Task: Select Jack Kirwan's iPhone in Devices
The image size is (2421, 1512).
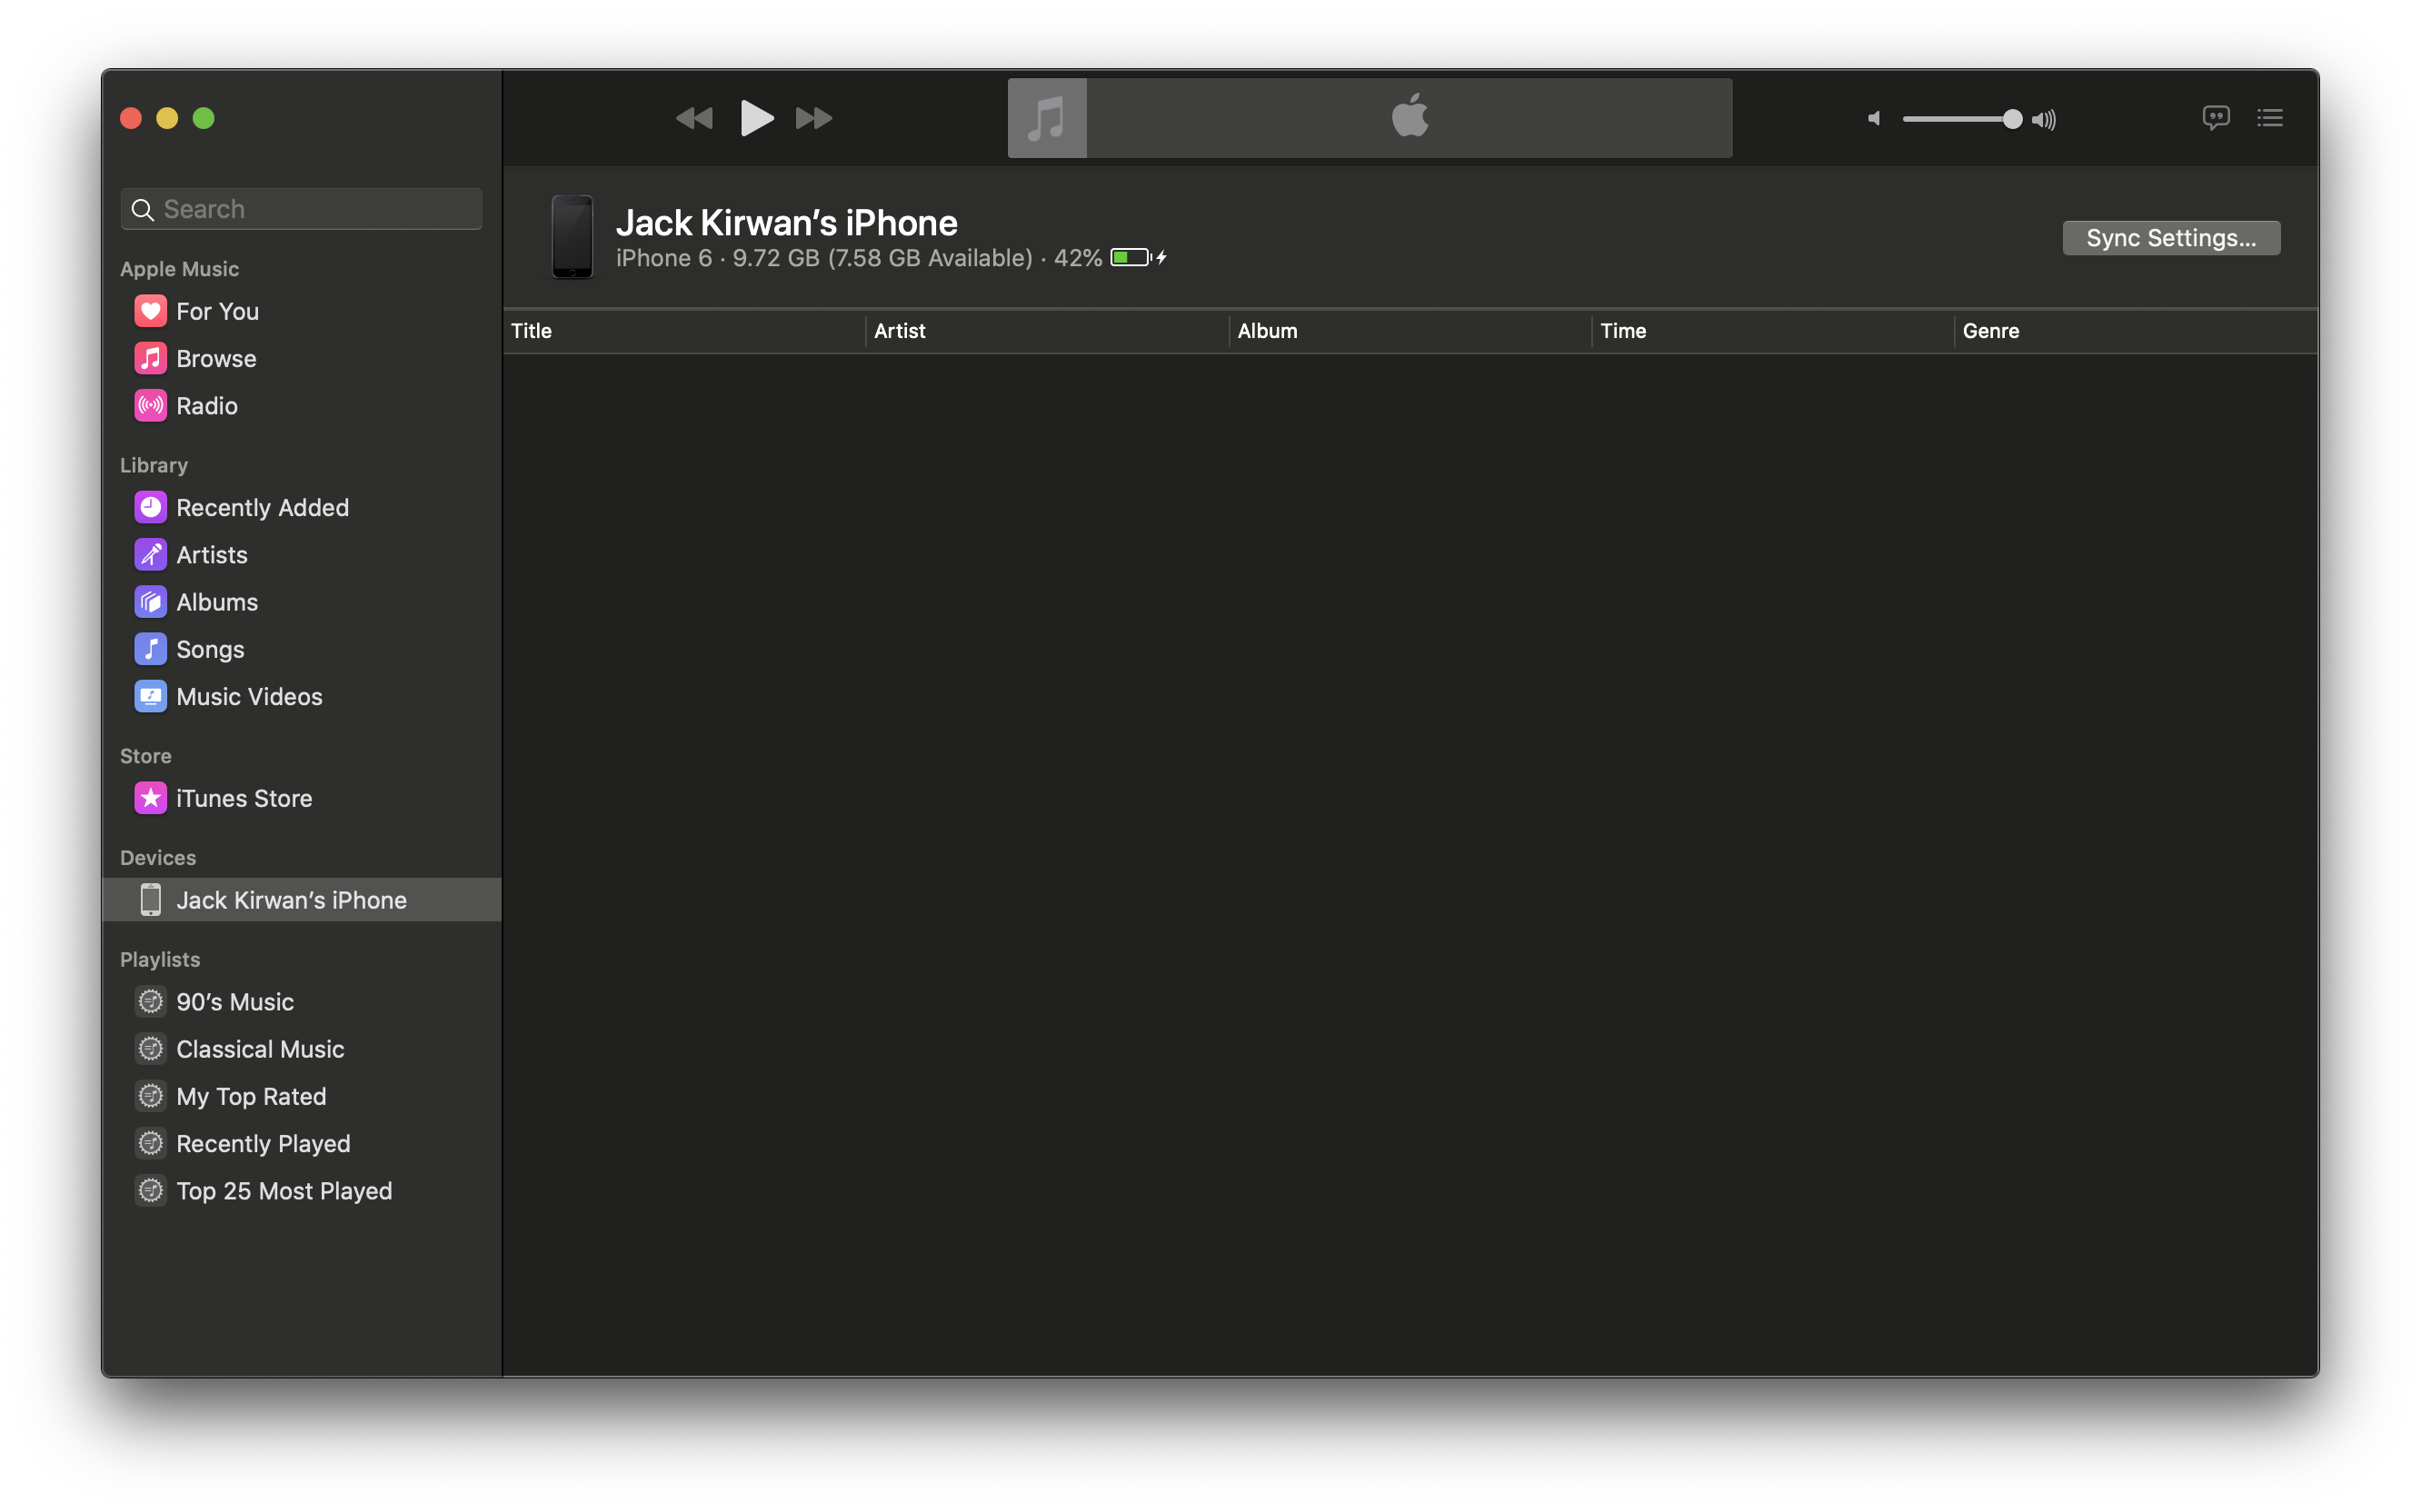Action: tap(301, 900)
